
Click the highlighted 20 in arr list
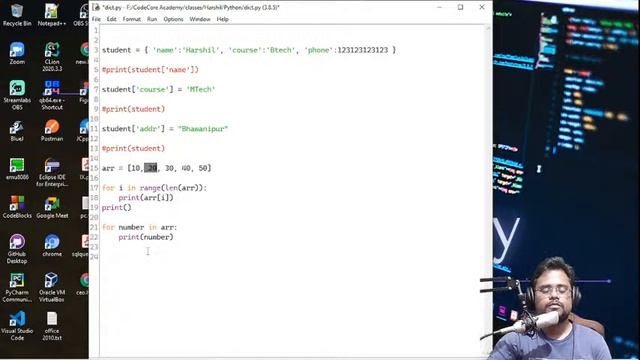(x=151, y=168)
